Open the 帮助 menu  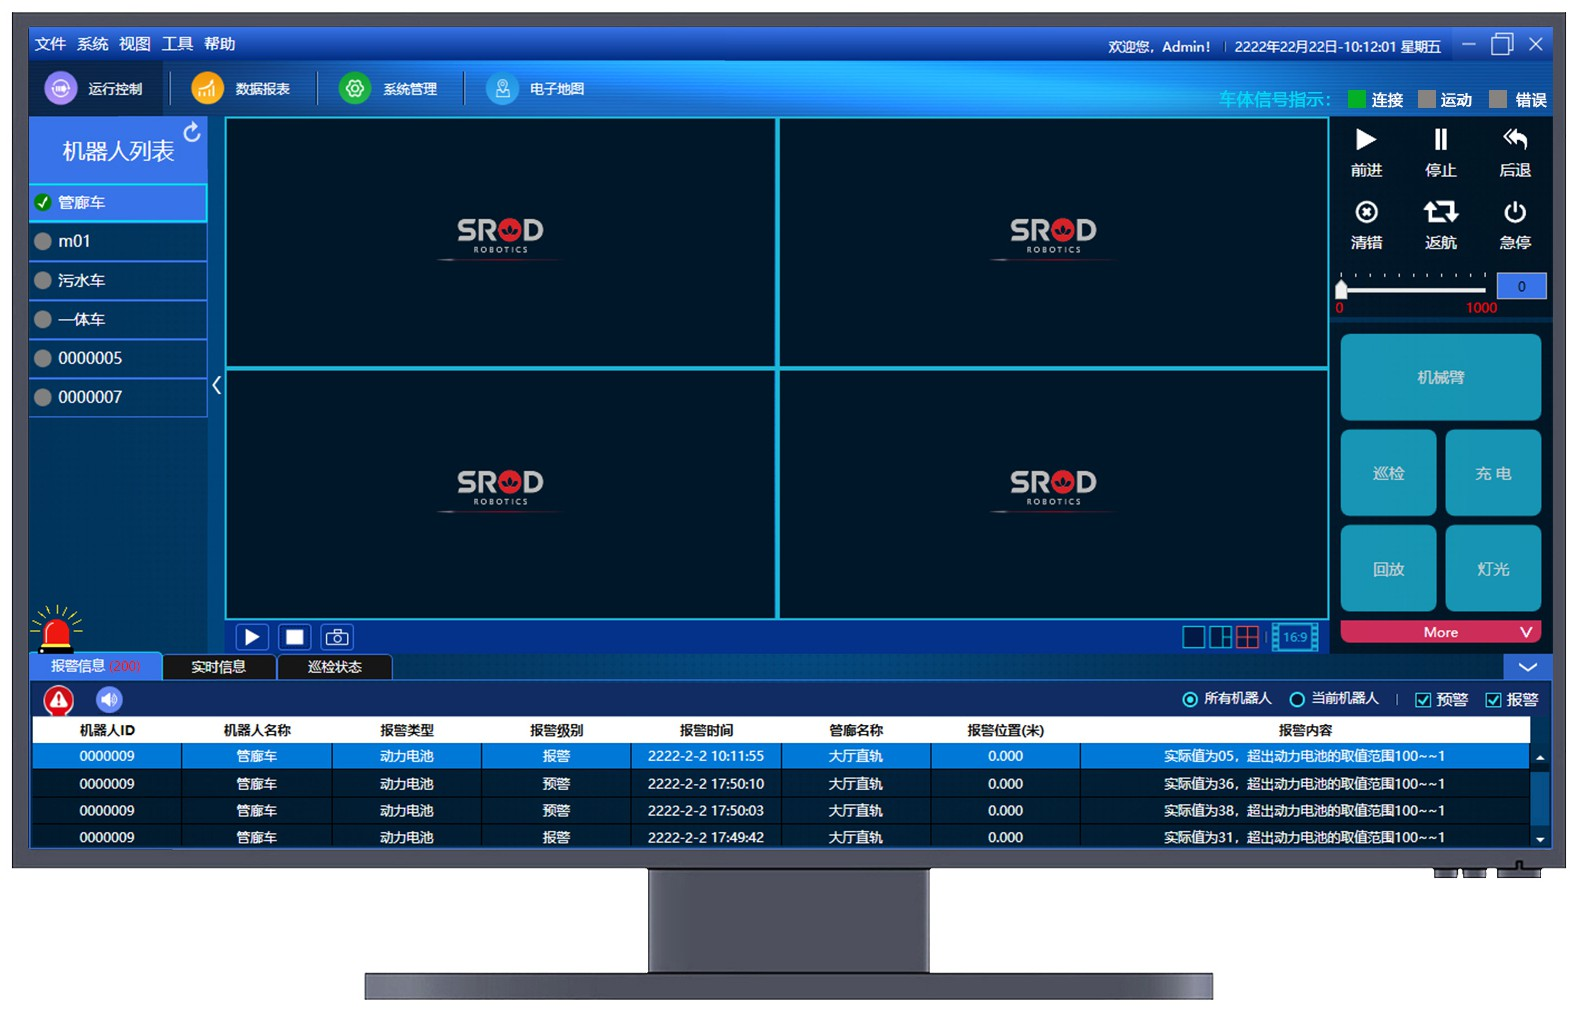[220, 44]
